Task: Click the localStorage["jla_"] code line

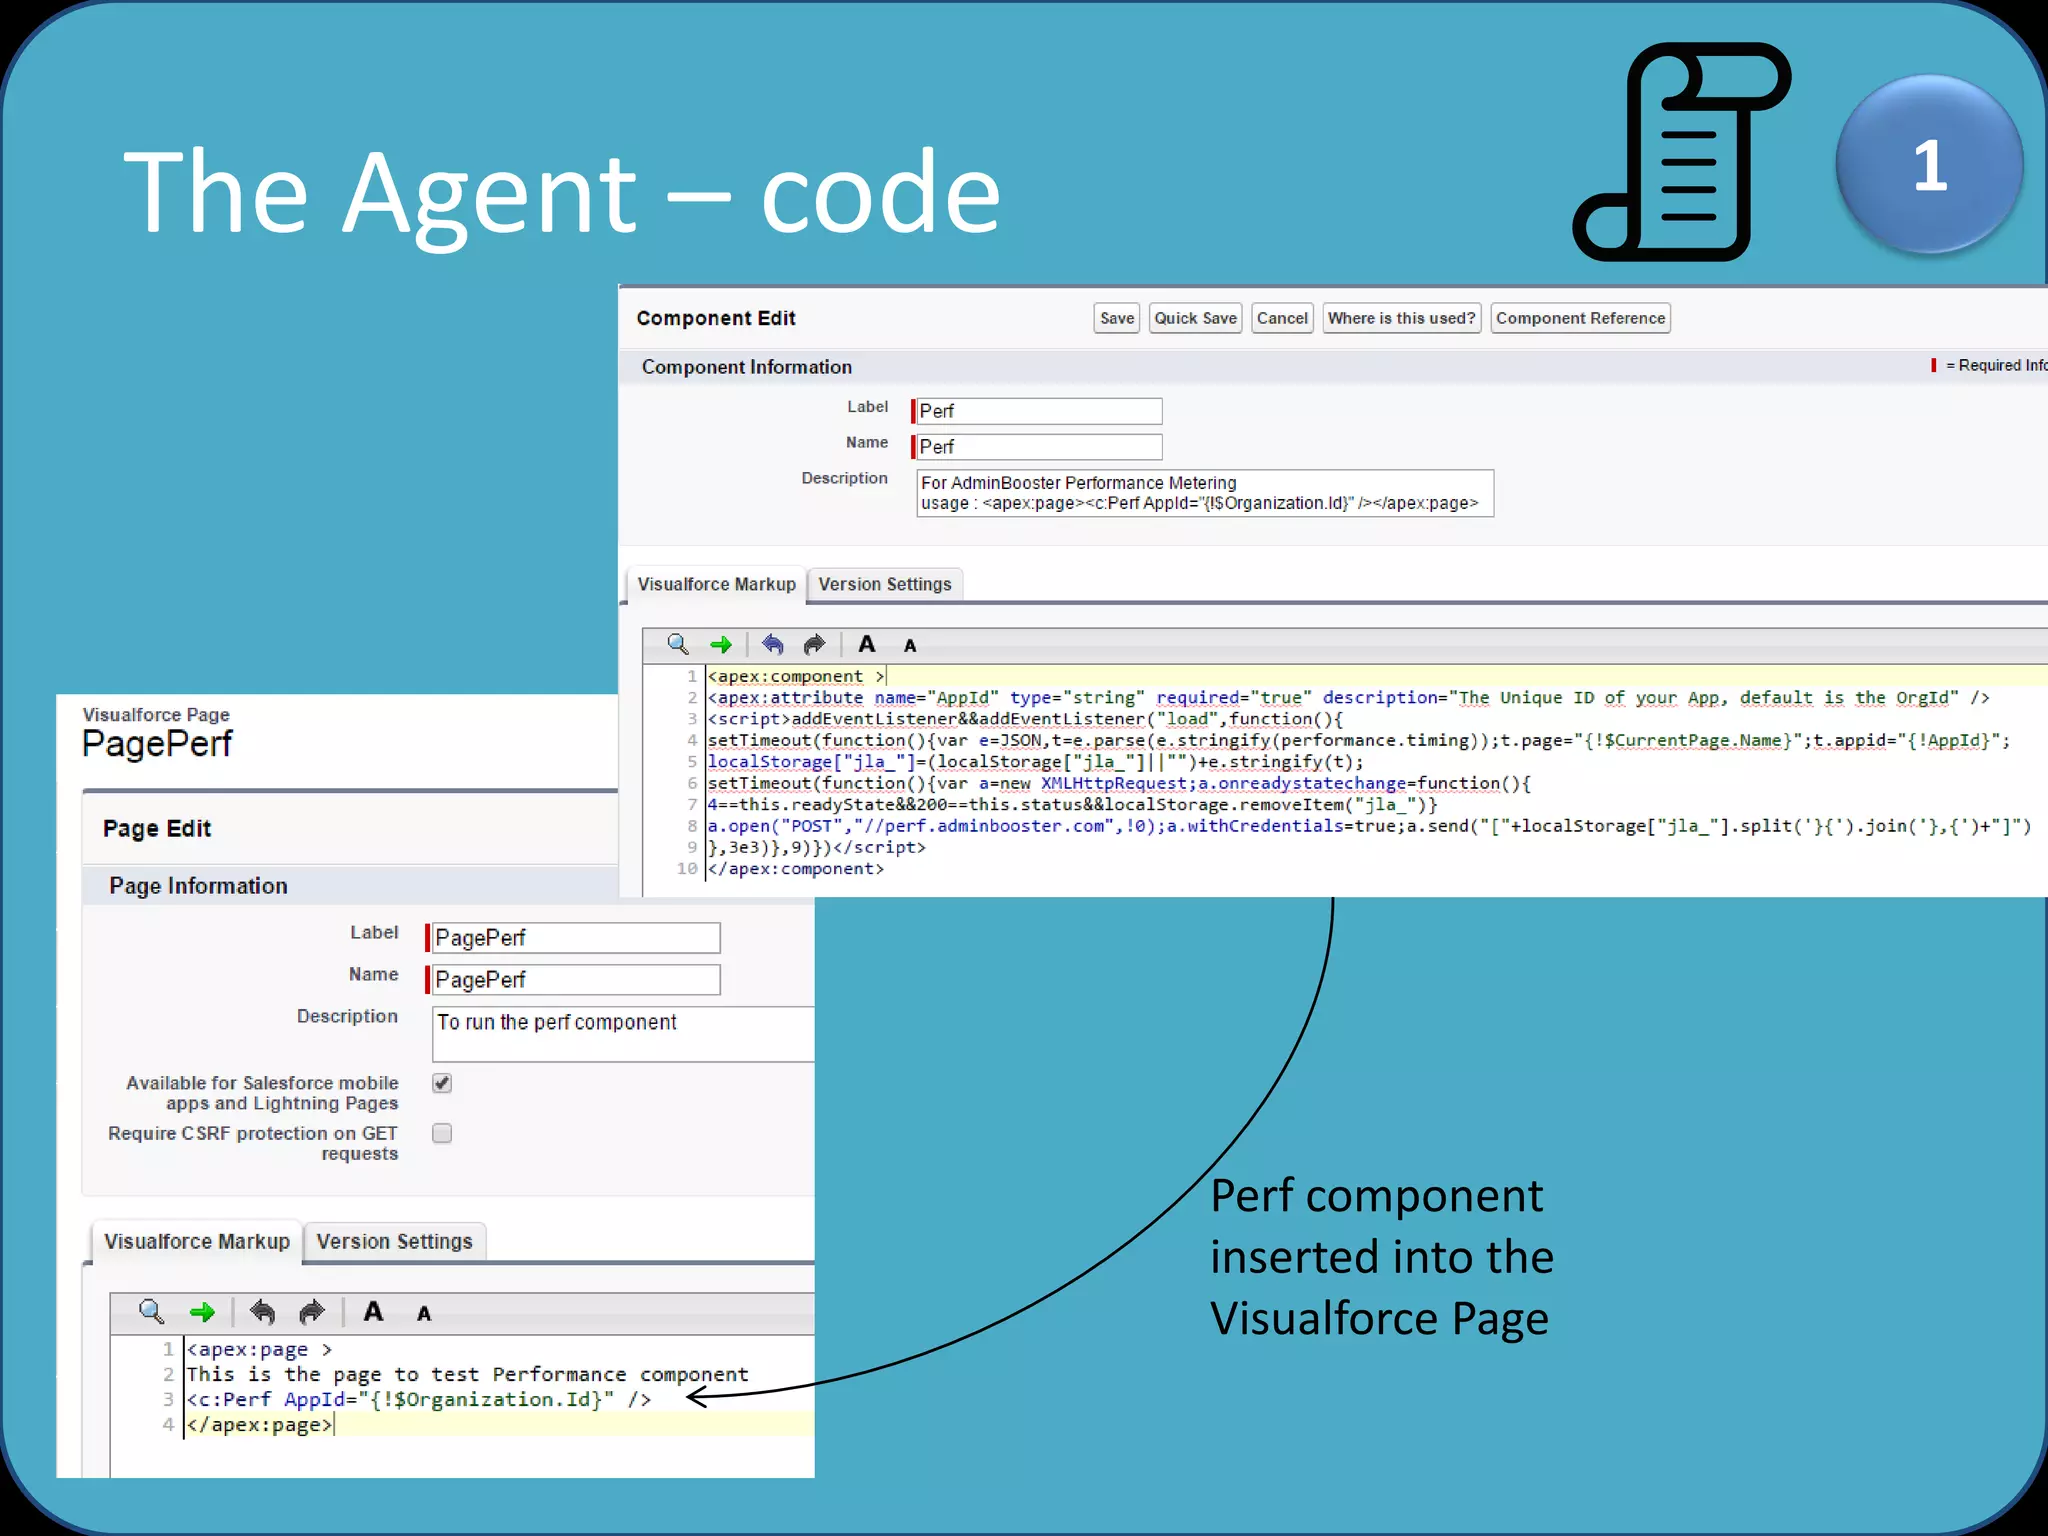Action: [x=1035, y=762]
